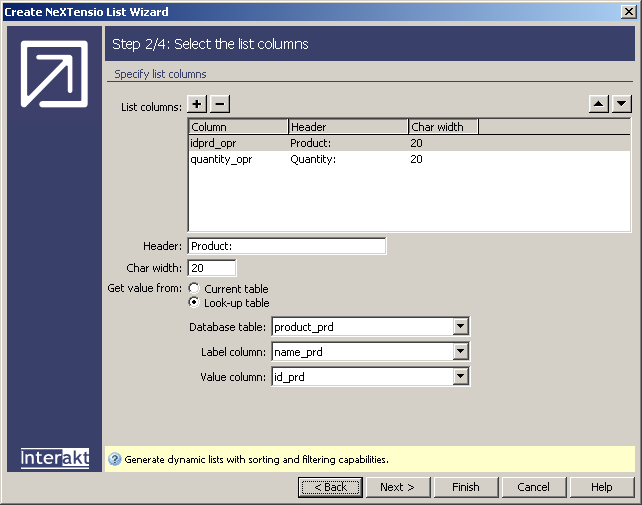The width and height of the screenshot is (642, 505).
Task: Click the plus button to add column
Action: (x=198, y=104)
